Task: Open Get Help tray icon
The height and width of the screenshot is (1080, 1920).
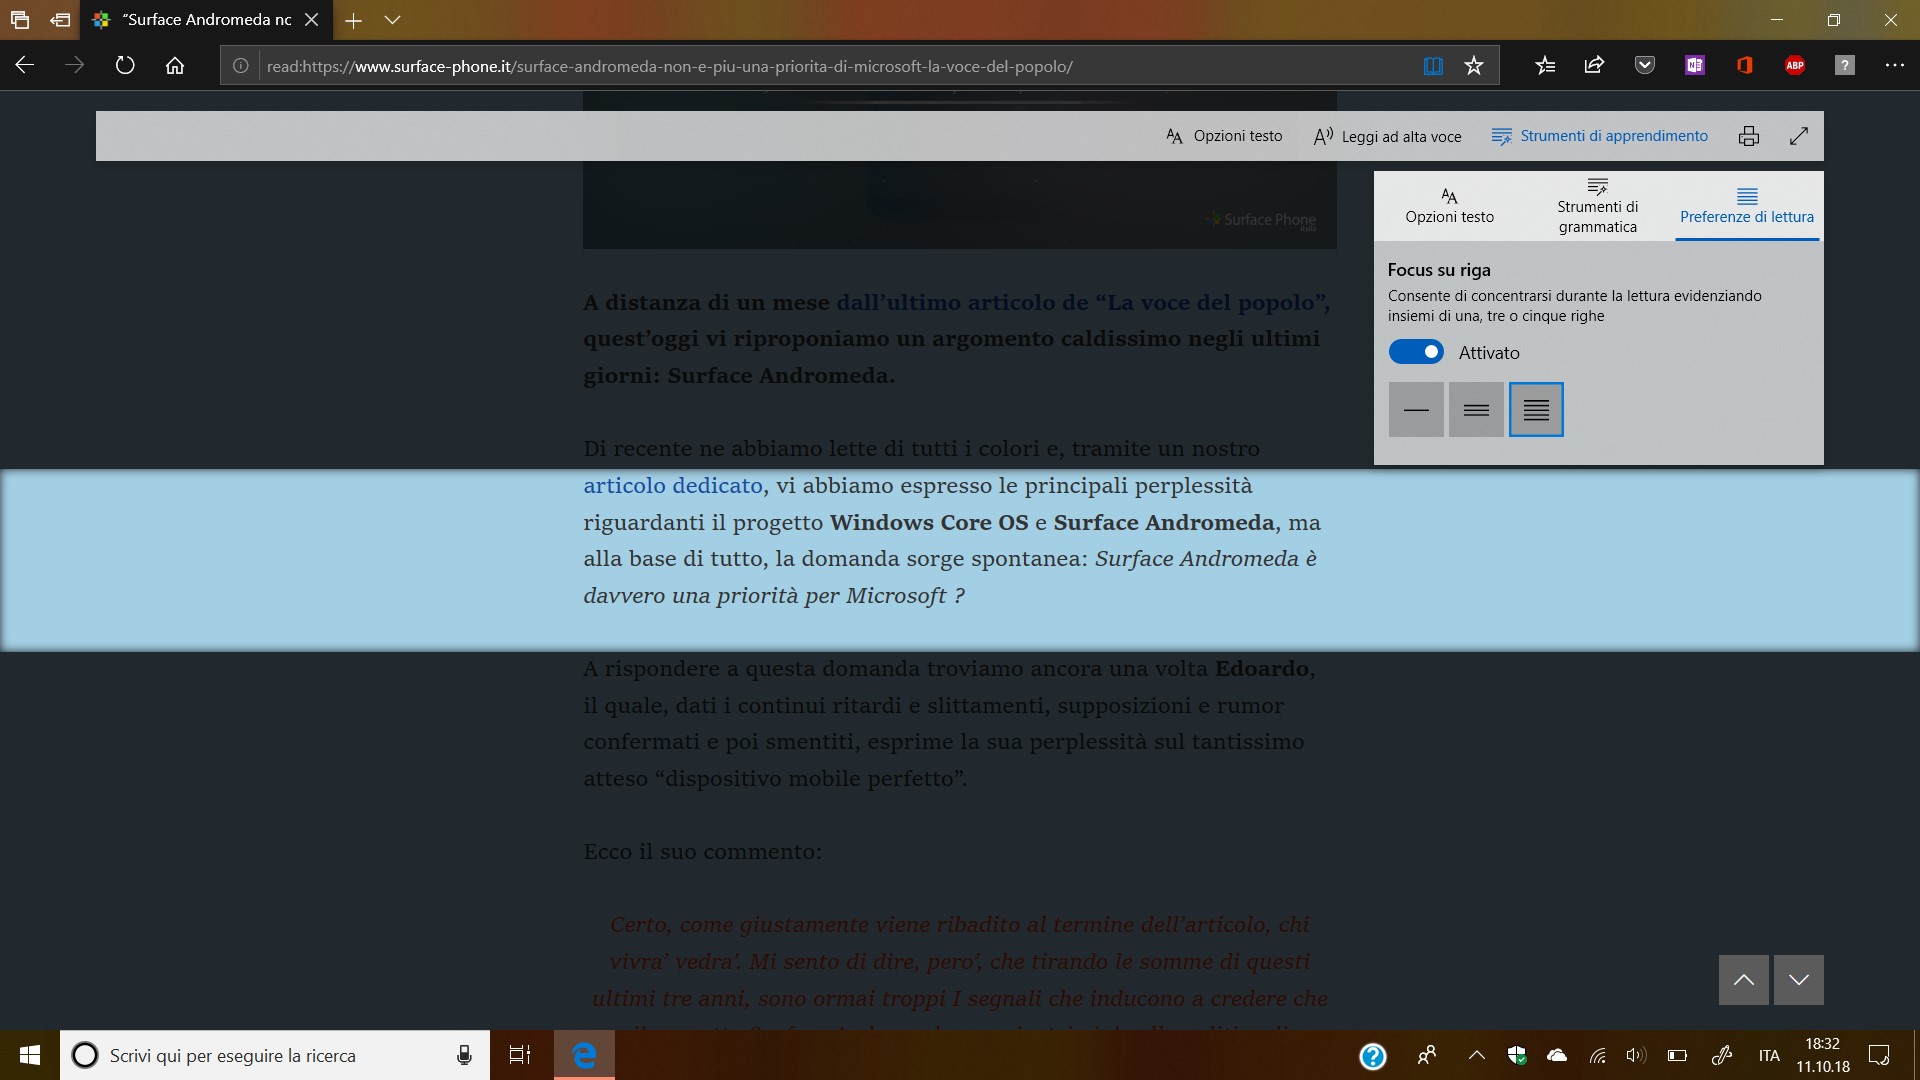Action: point(1373,1056)
